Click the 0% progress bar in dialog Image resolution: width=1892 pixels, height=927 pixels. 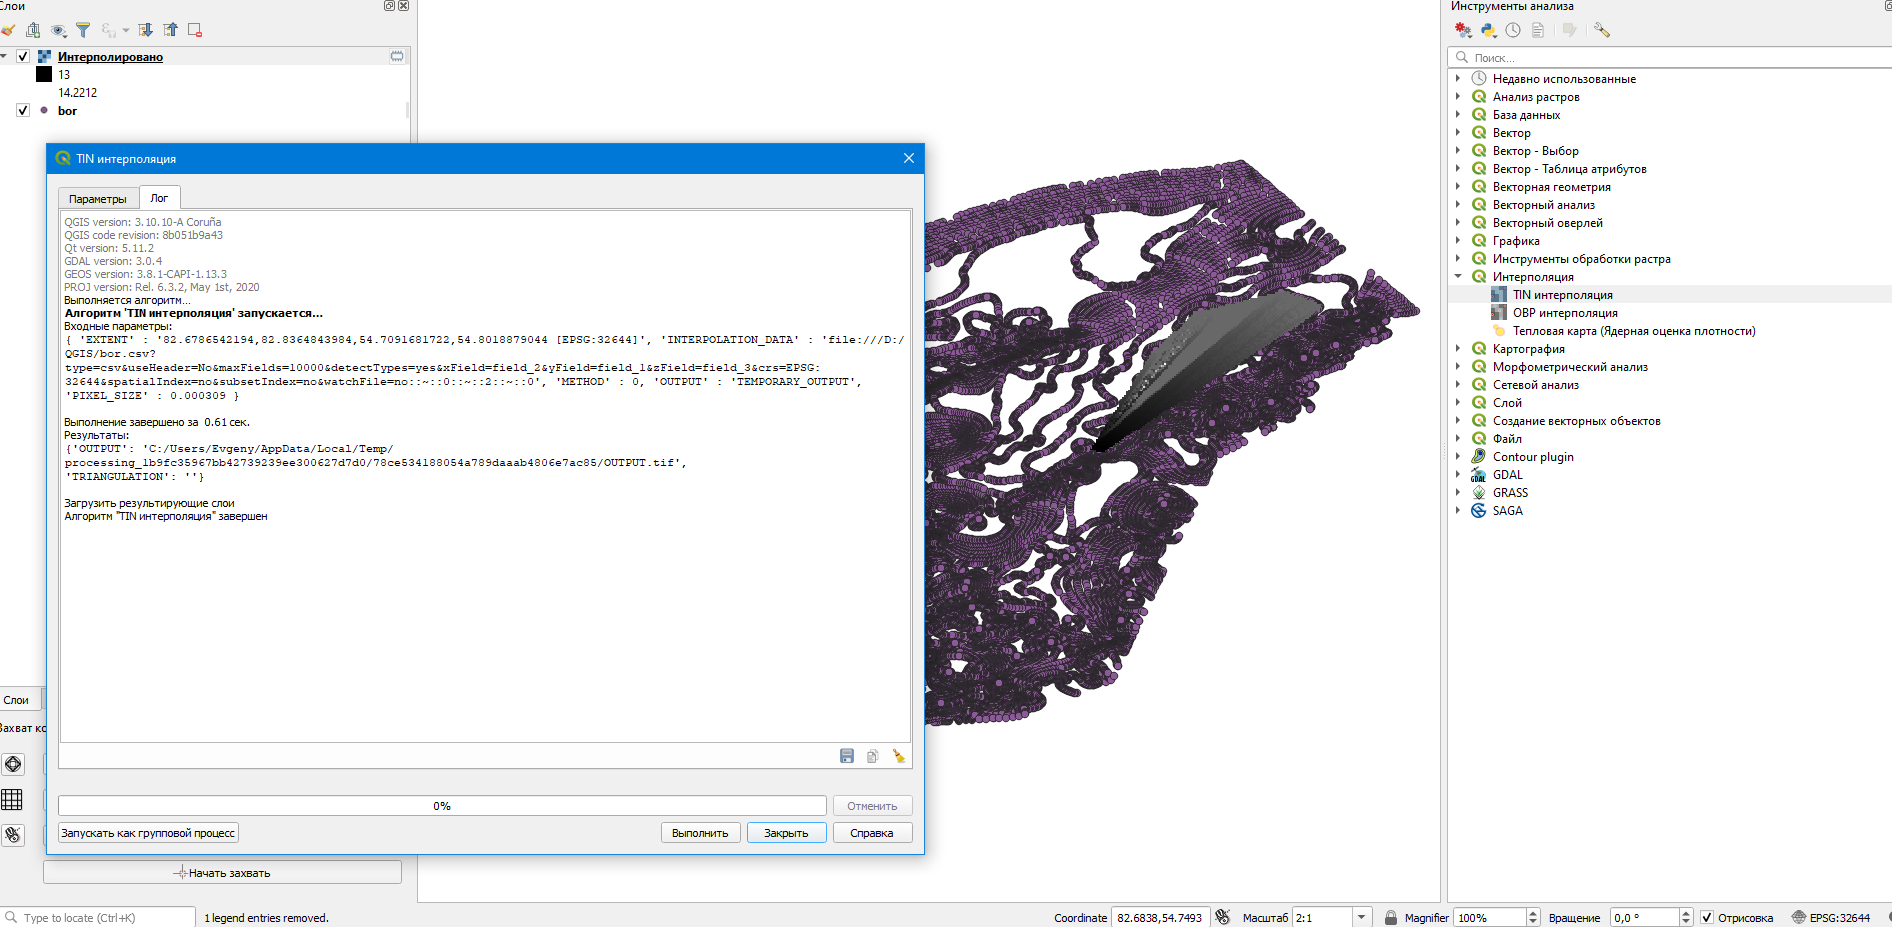tap(442, 806)
